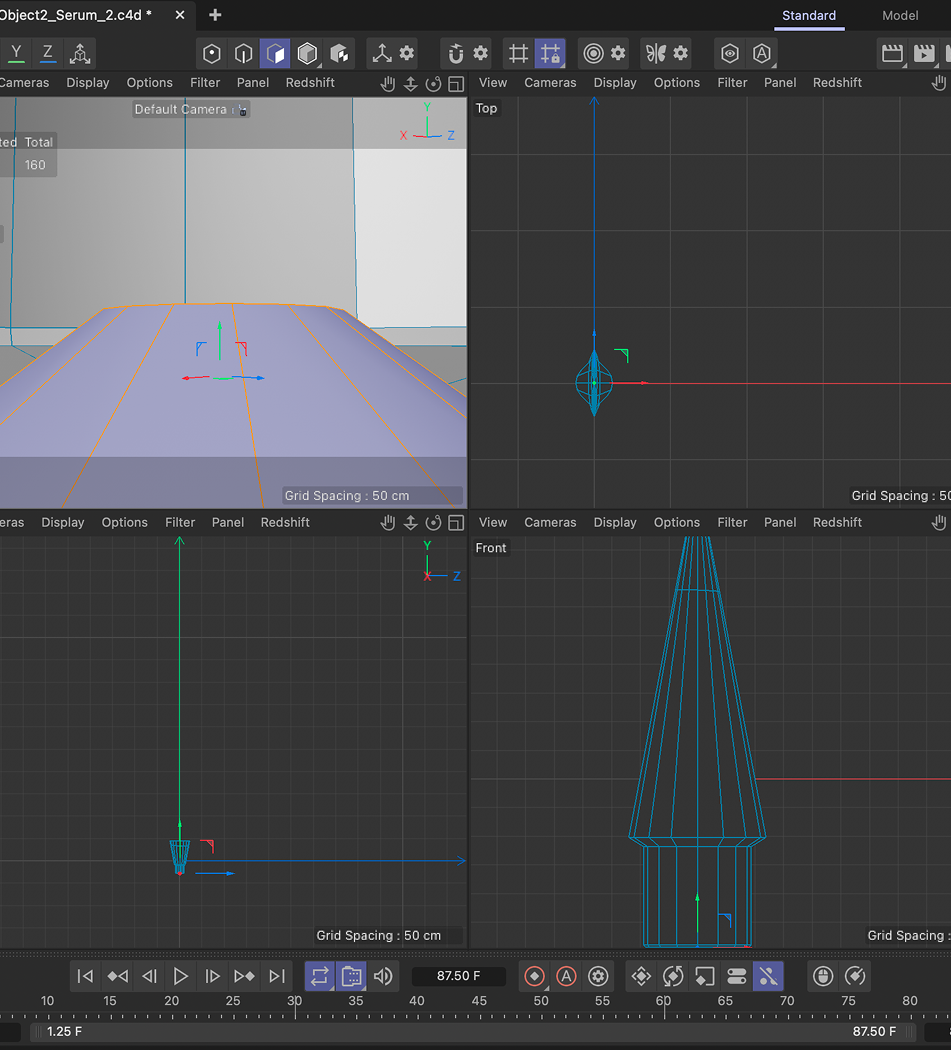
Task: Open the record settings flyout triangle
Action: pyautogui.click(x=546, y=987)
